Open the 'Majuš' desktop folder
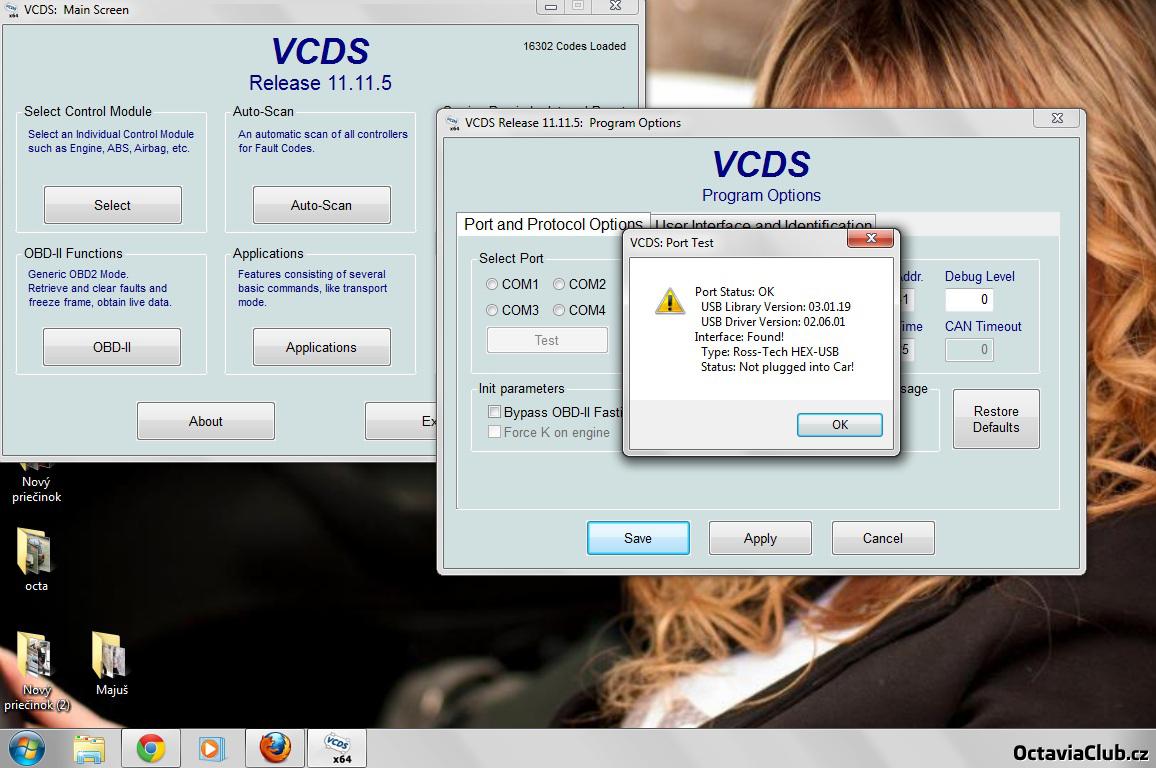Viewport: 1156px width, 768px height. click(110, 655)
